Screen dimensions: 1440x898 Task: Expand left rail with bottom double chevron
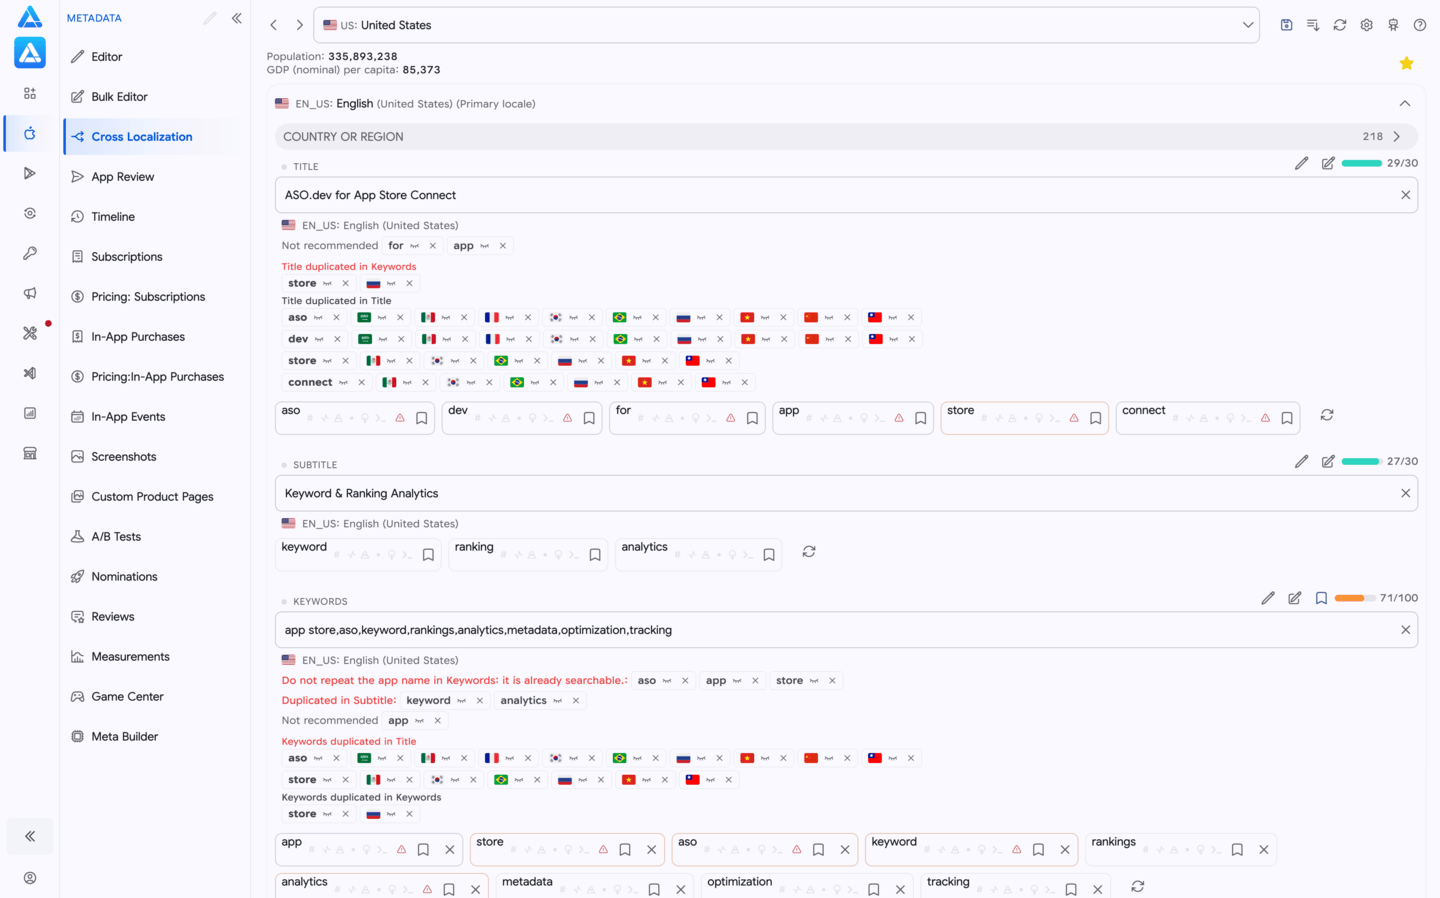pyautogui.click(x=30, y=836)
